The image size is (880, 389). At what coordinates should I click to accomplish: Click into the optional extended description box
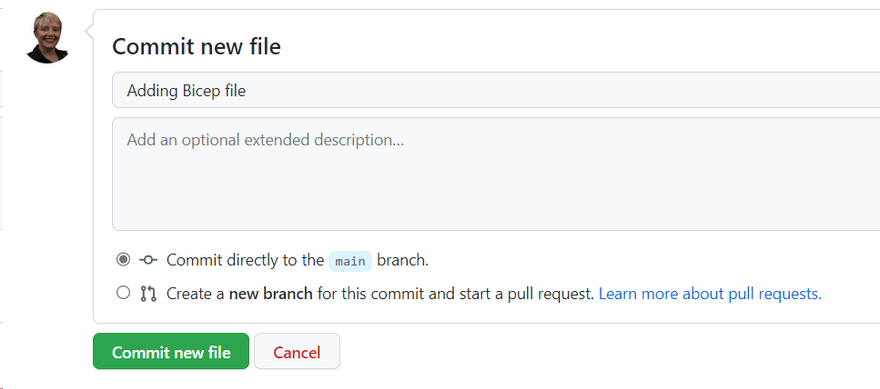(x=496, y=174)
